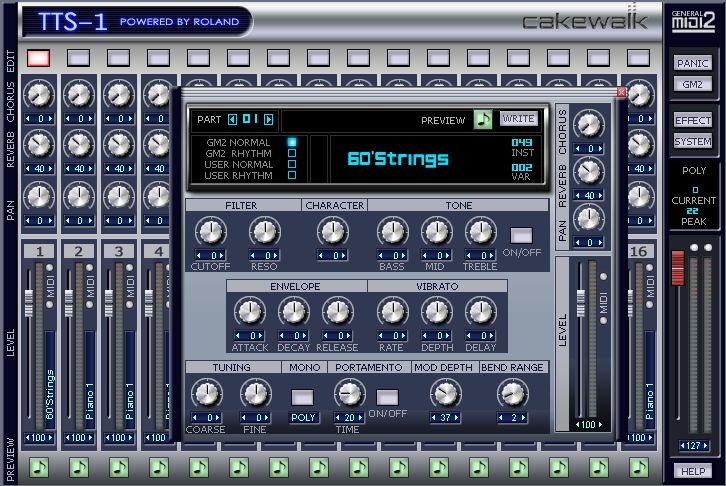
Task: Click the part 1 chorus knob
Action: click(x=39, y=94)
